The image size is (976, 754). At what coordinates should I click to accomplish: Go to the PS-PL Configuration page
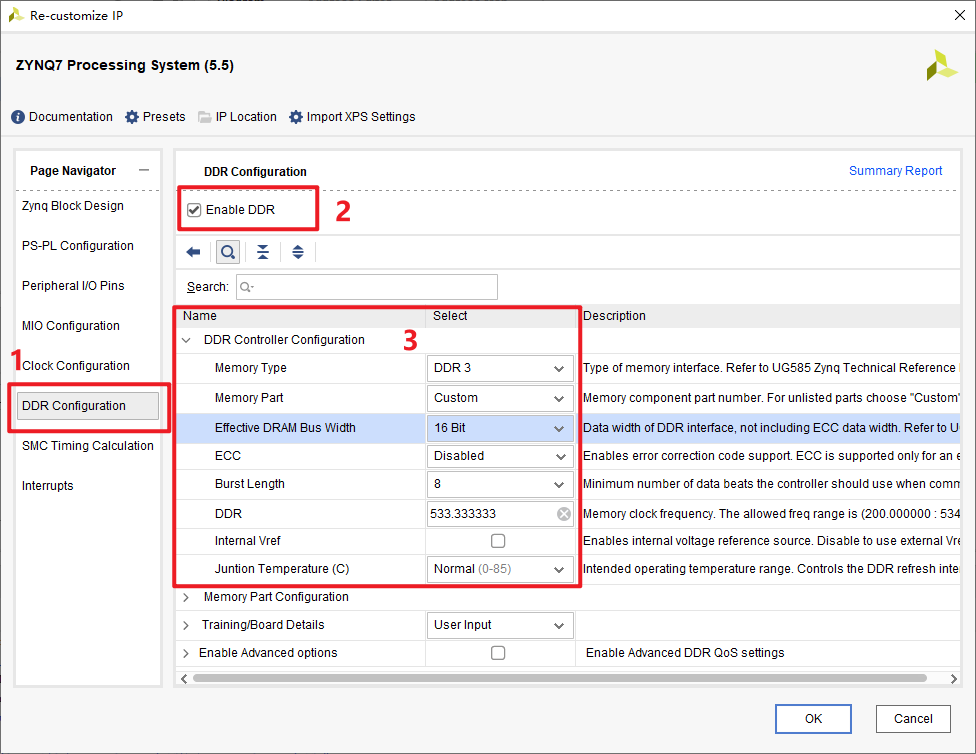[78, 246]
